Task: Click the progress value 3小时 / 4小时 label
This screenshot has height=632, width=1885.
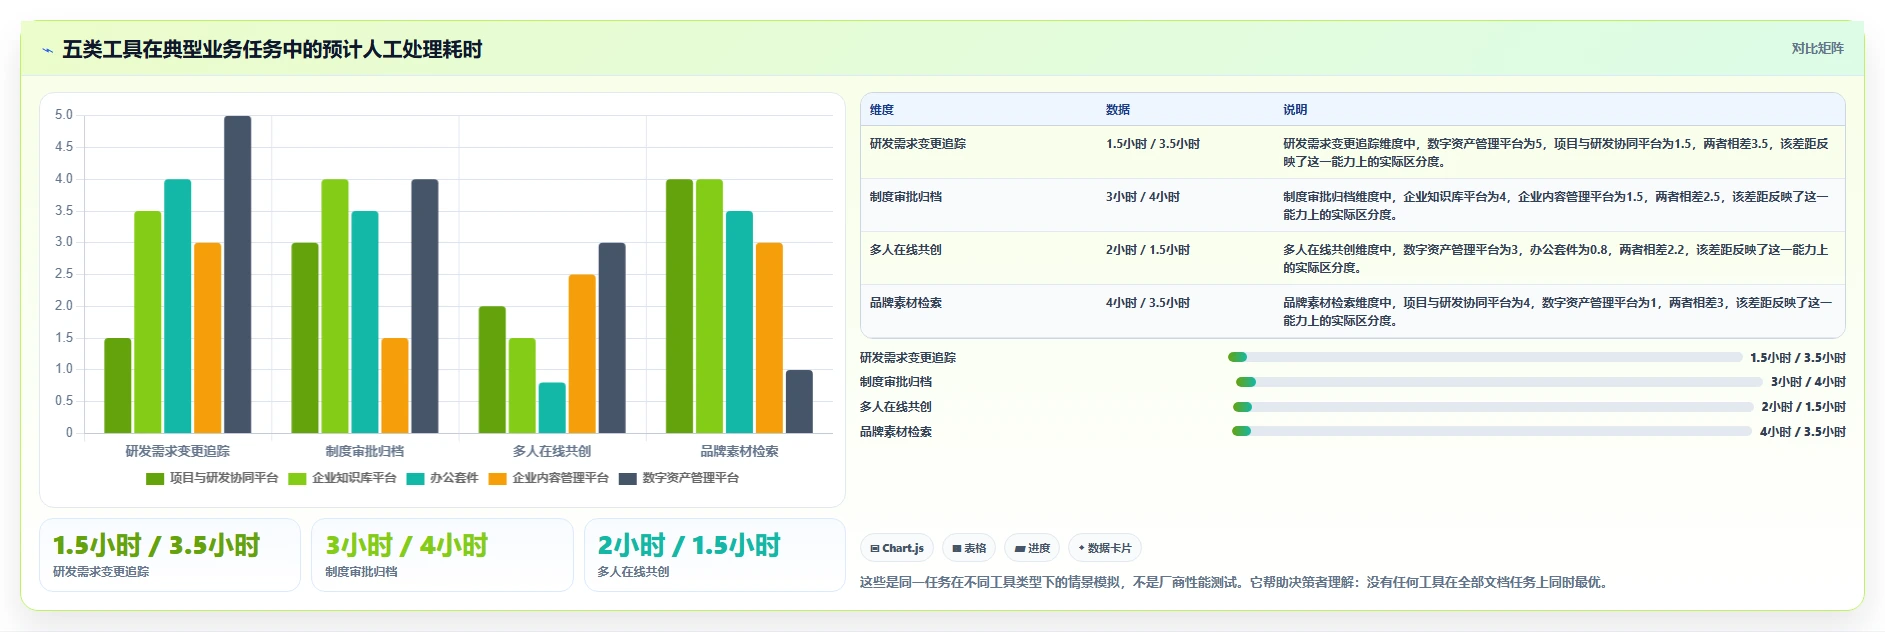Action: coord(1808,382)
